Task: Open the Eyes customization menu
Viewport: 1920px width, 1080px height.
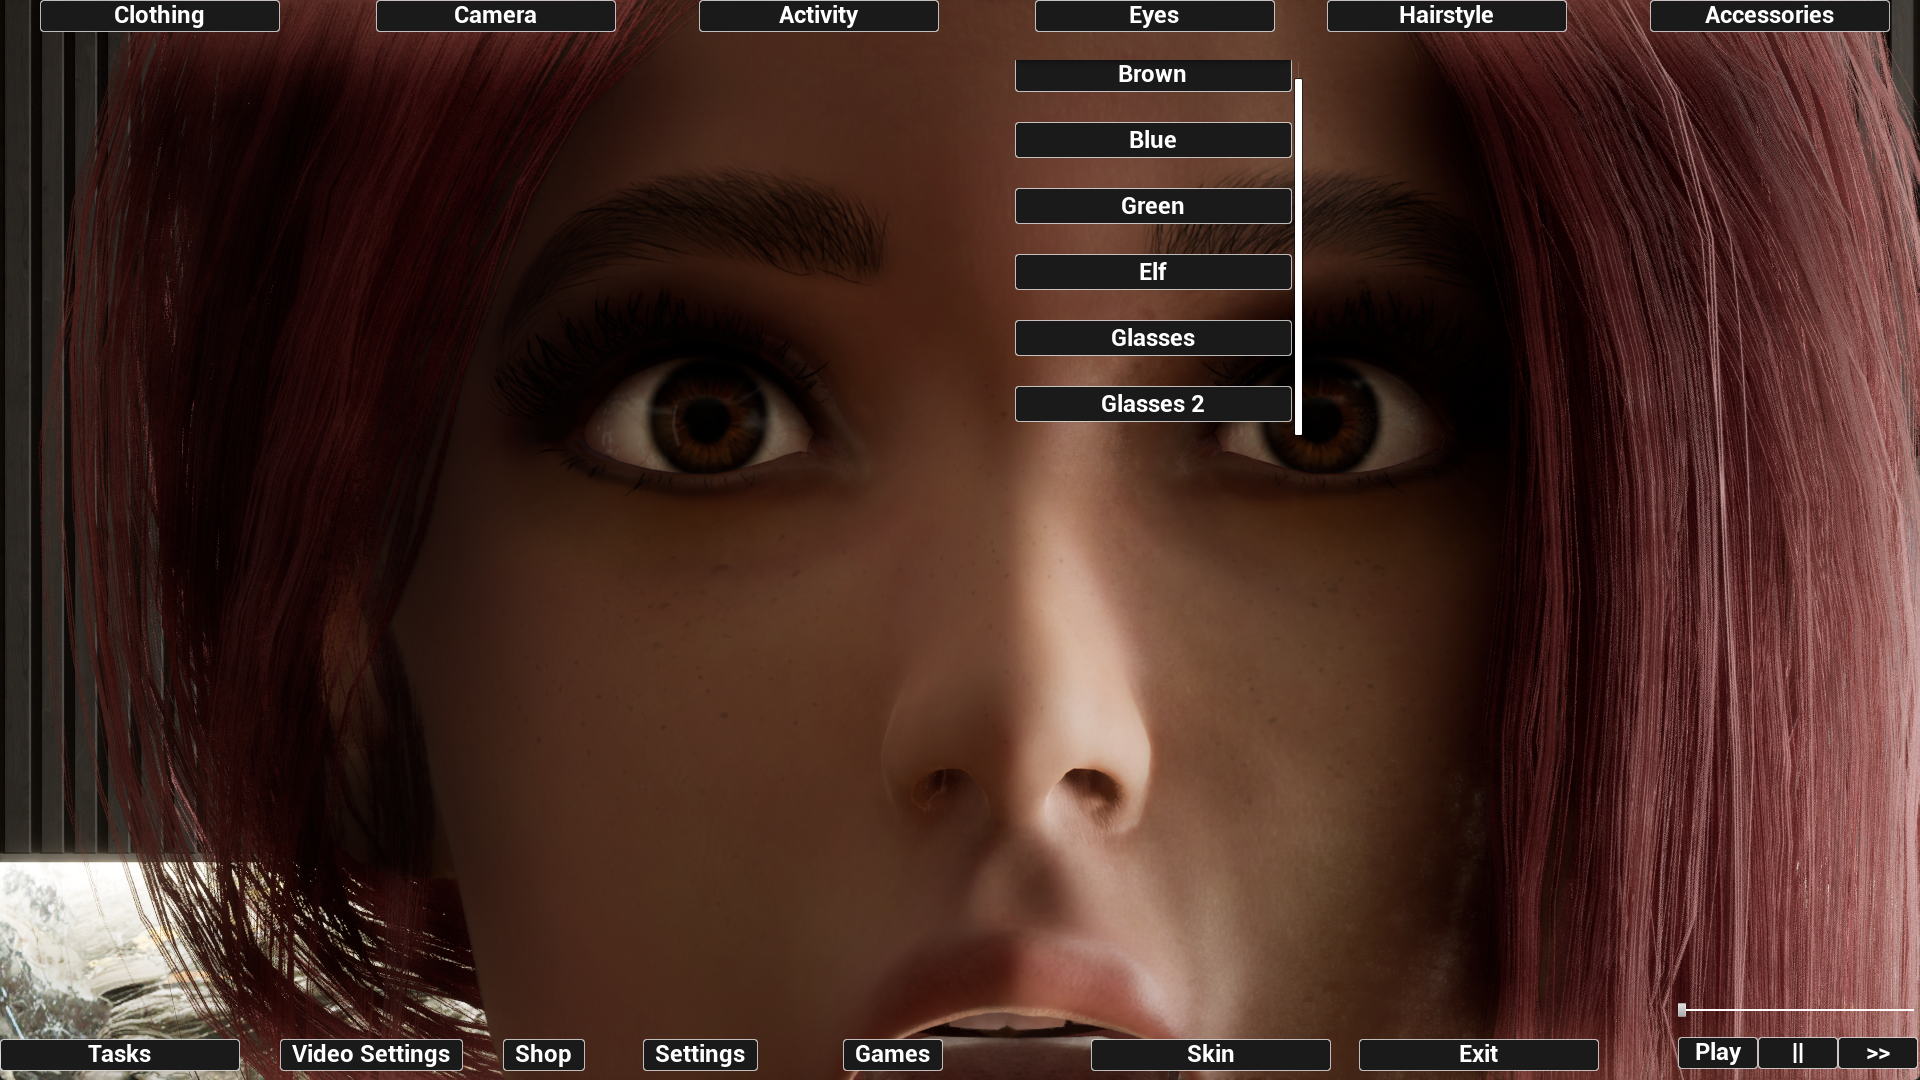Action: pos(1153,15)
